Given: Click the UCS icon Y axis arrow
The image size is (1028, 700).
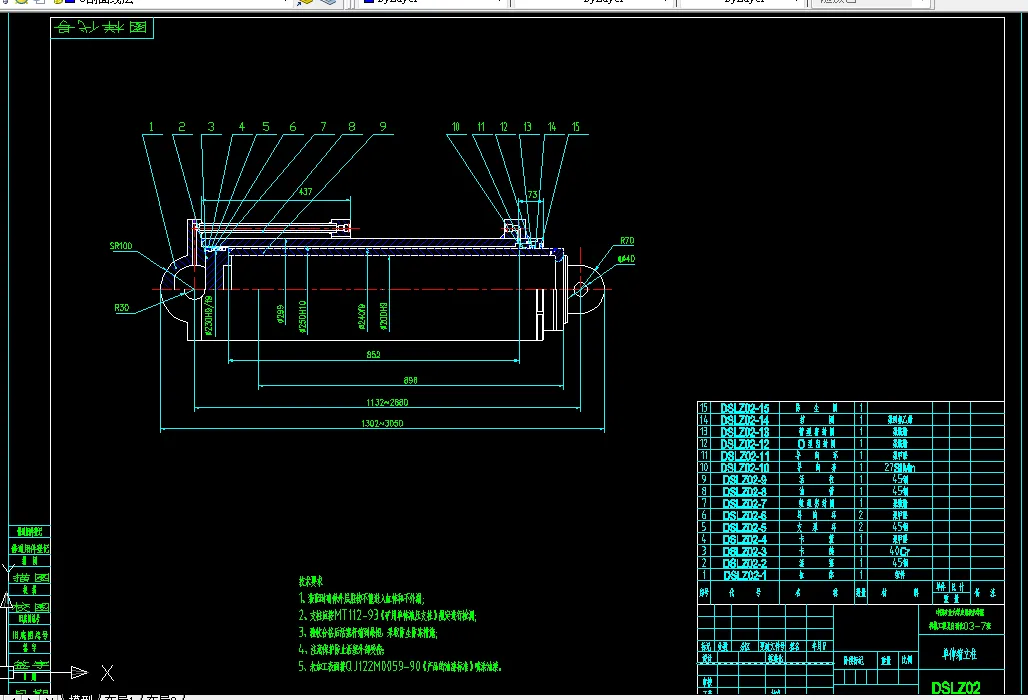Looking at the screenshot, I should click(5, 601).
